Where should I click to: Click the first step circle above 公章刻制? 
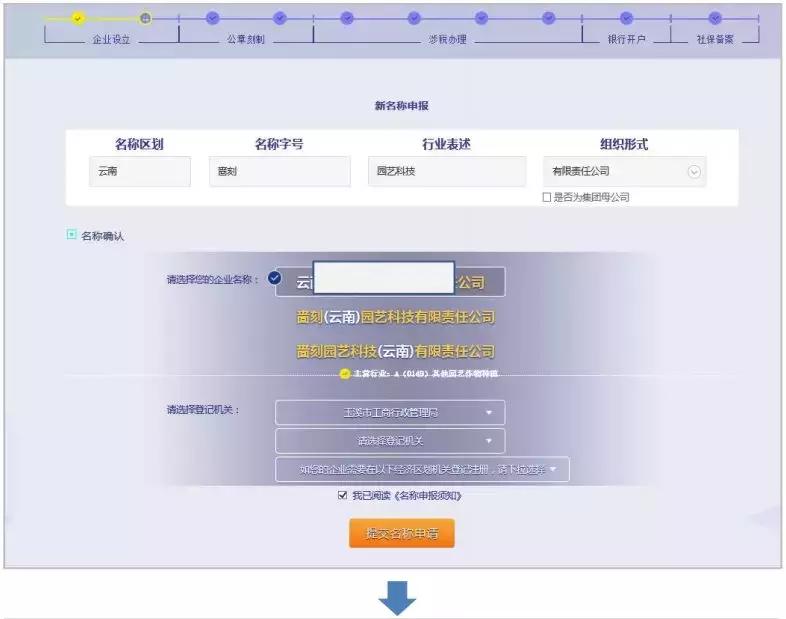click(213, 19)
